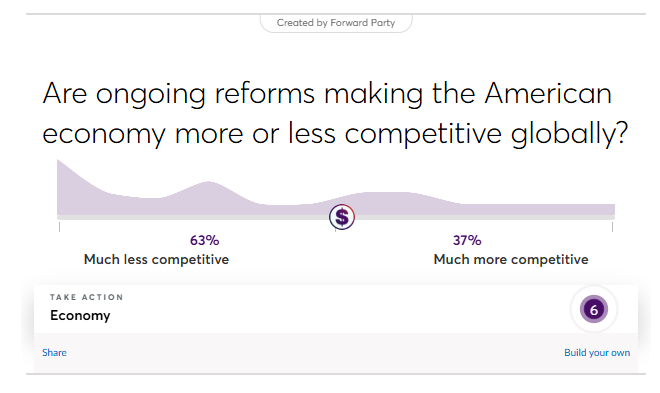Click the heading line starting Are ongoing reforms
660x393 pixels.
tap(327, 94)
